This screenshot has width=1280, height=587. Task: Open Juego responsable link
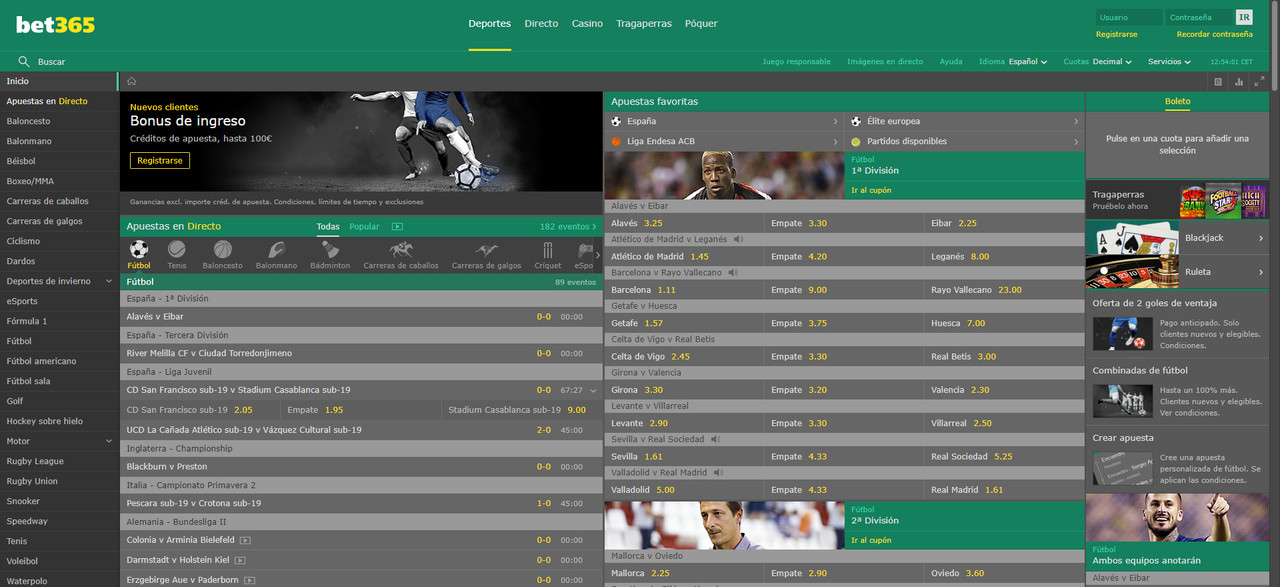click(796, 61)
